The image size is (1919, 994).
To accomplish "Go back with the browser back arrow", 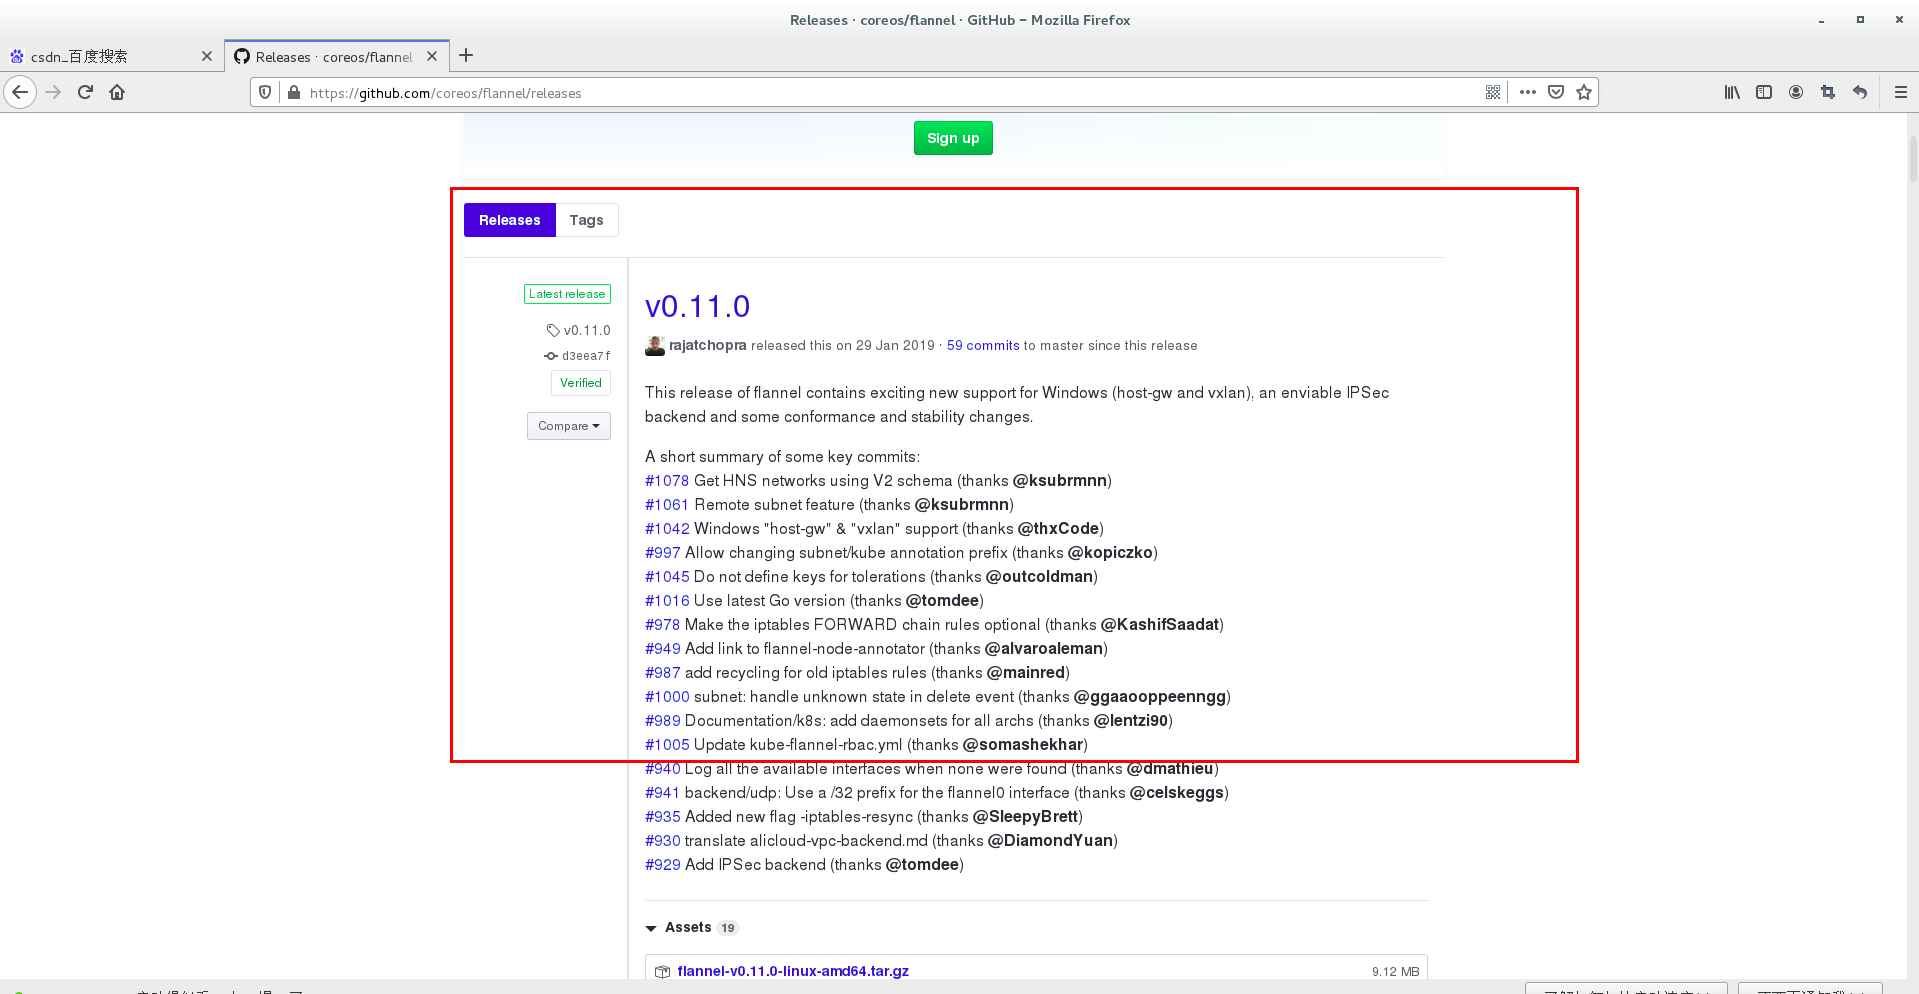I will pyautogui.click(x=20, y=92).
